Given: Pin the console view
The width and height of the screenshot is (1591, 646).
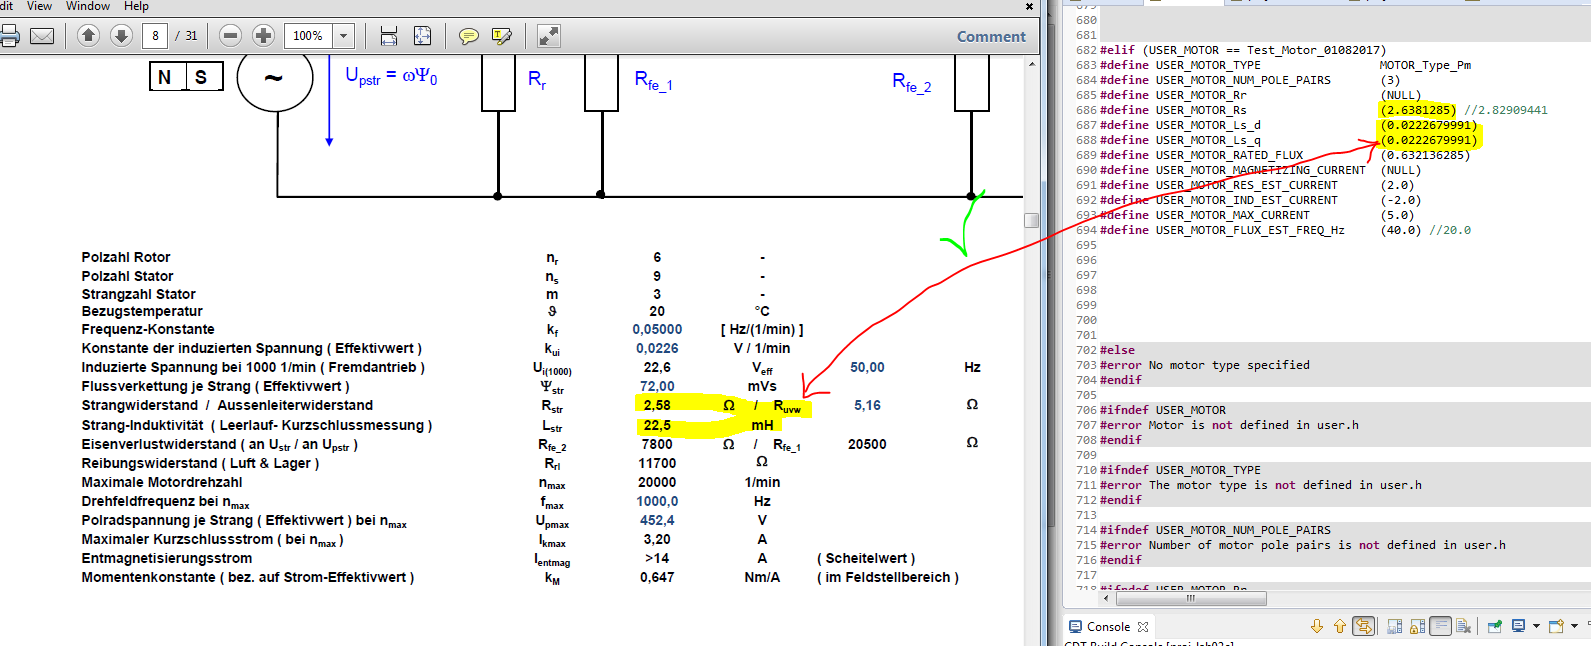Looking at the screenshot, I should coord(1495,627).
